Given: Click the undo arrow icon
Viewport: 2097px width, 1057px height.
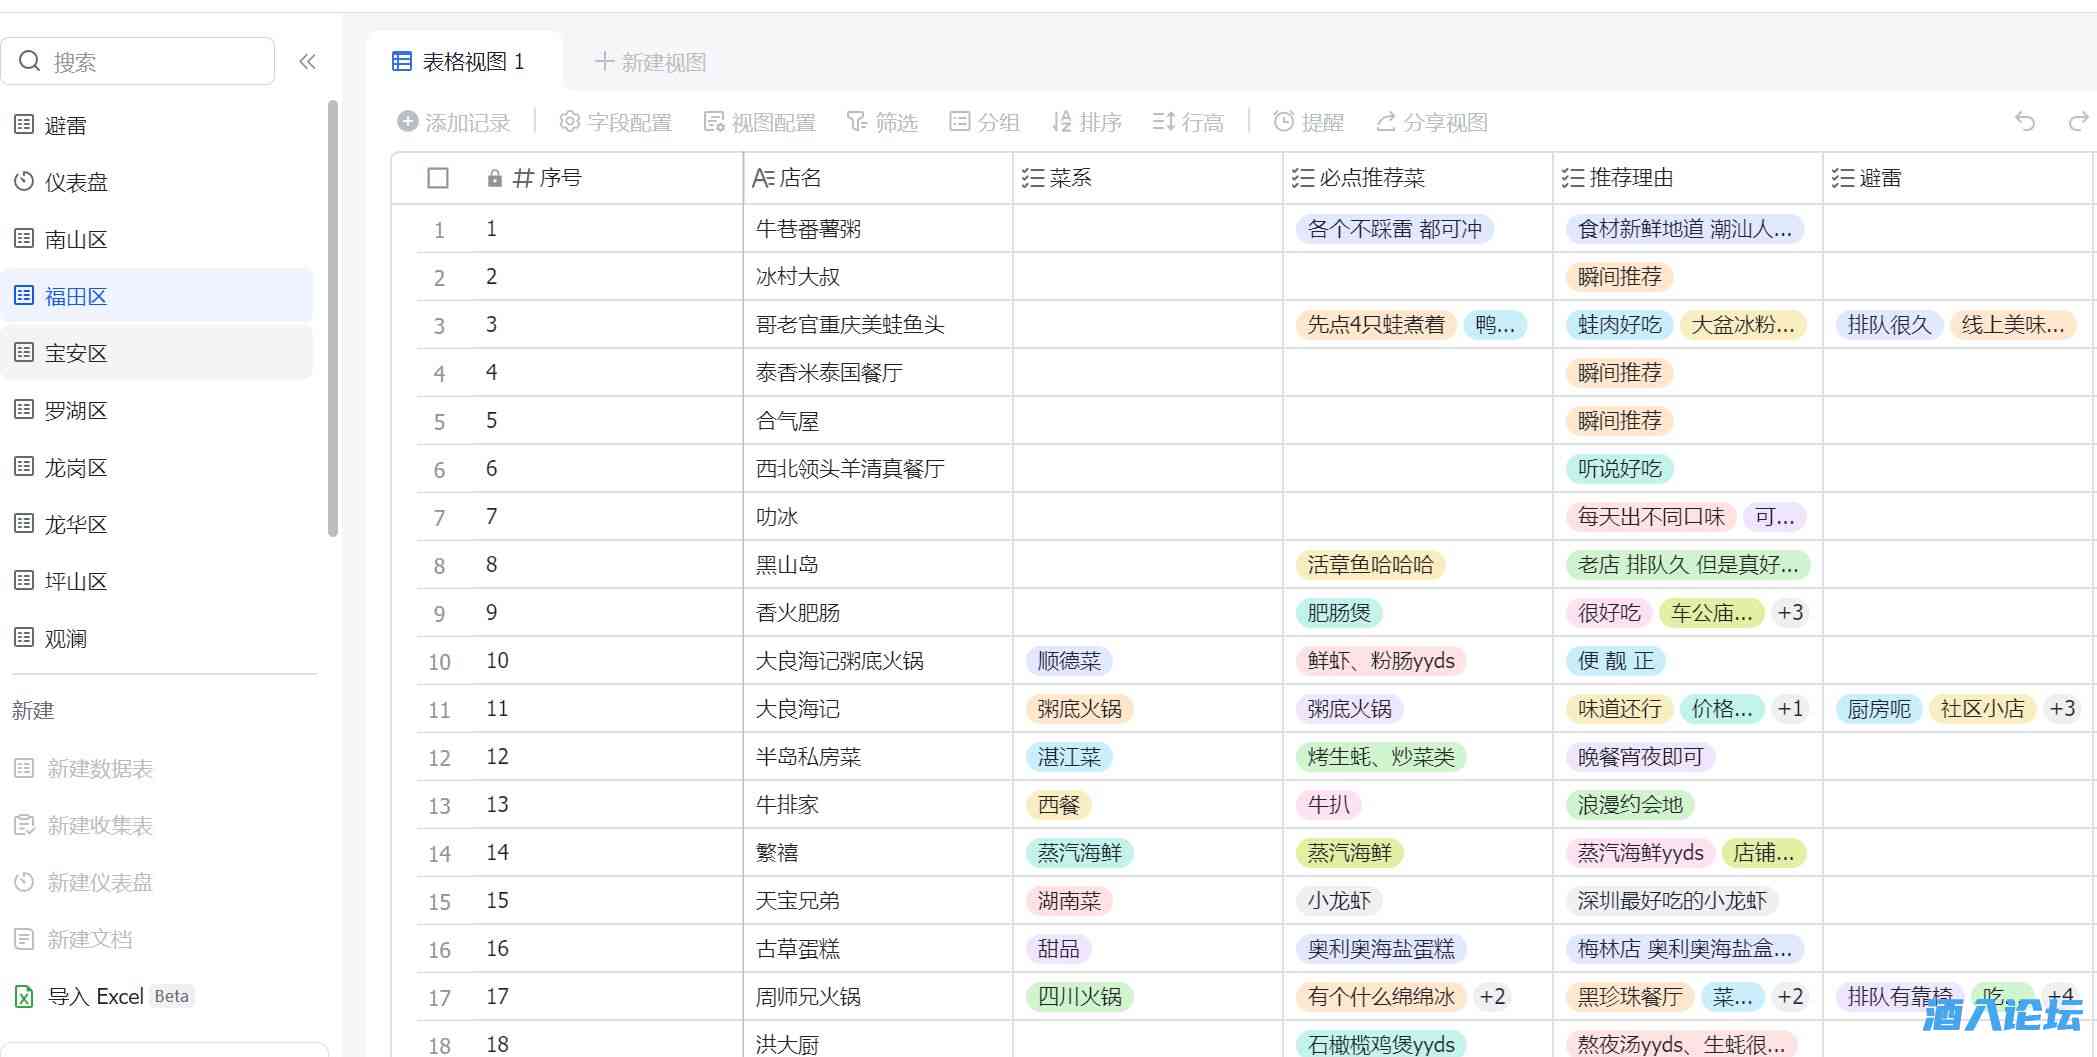Looking at the screenshot, I should point(2025,122).
